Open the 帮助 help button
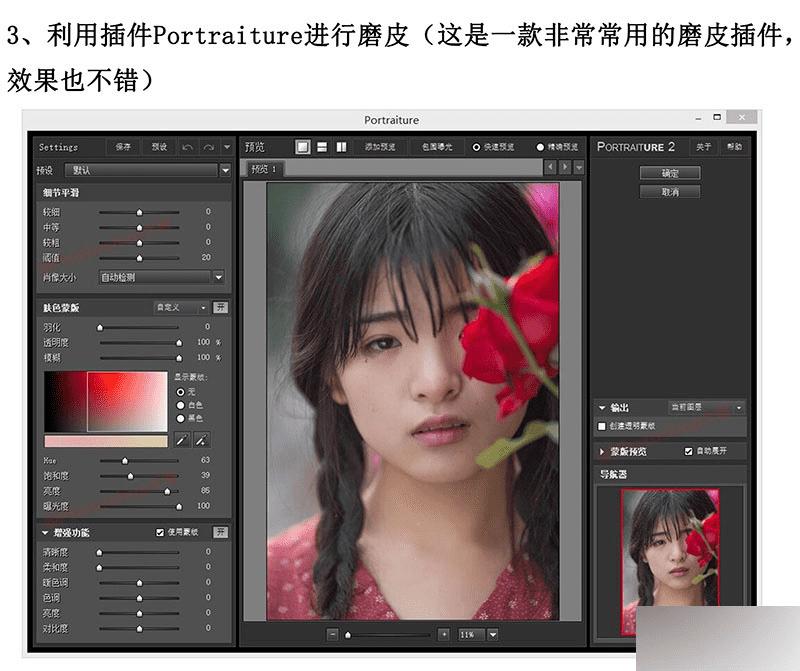The height and width of the screenshot is (671, 800). pyautogui.click(x=734, y=147)
